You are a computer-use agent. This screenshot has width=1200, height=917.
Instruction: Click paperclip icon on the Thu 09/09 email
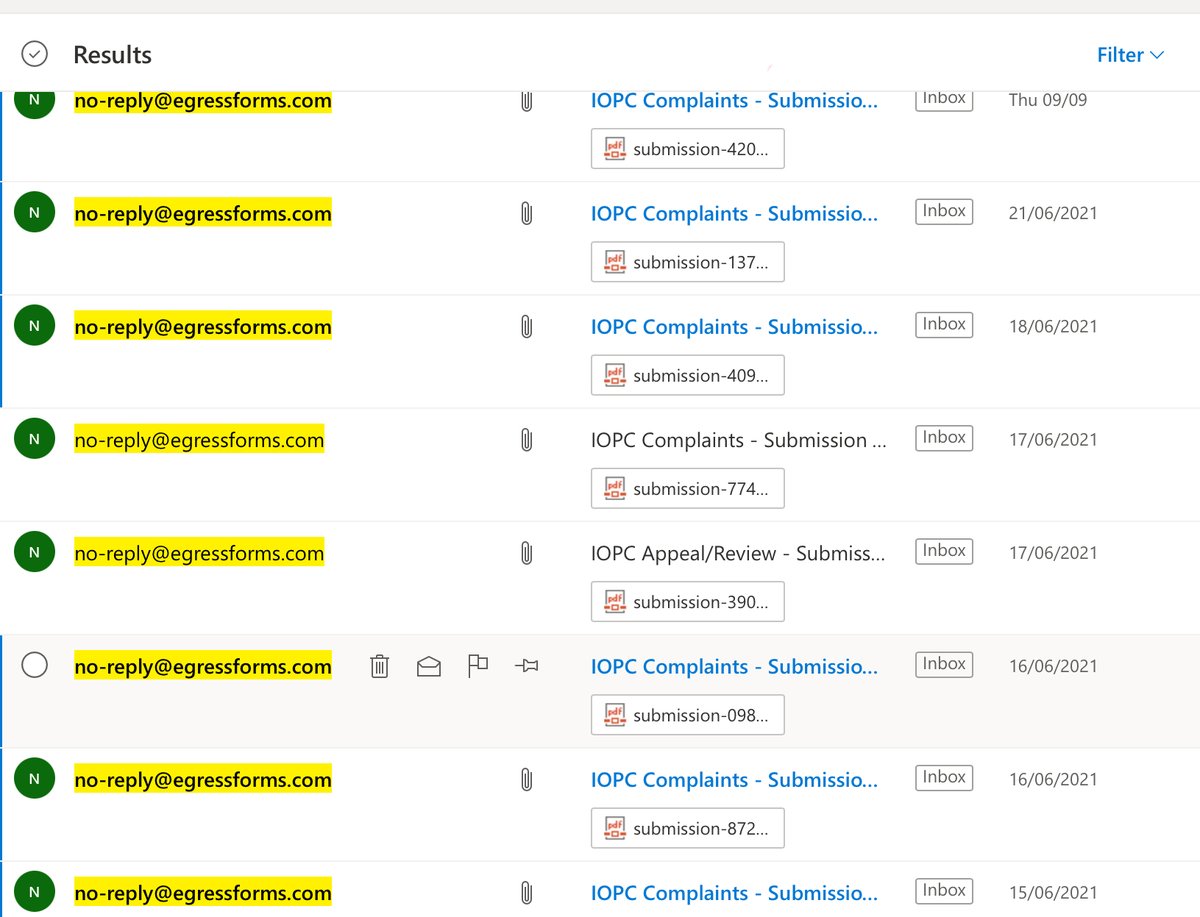(x=526, y=101)
